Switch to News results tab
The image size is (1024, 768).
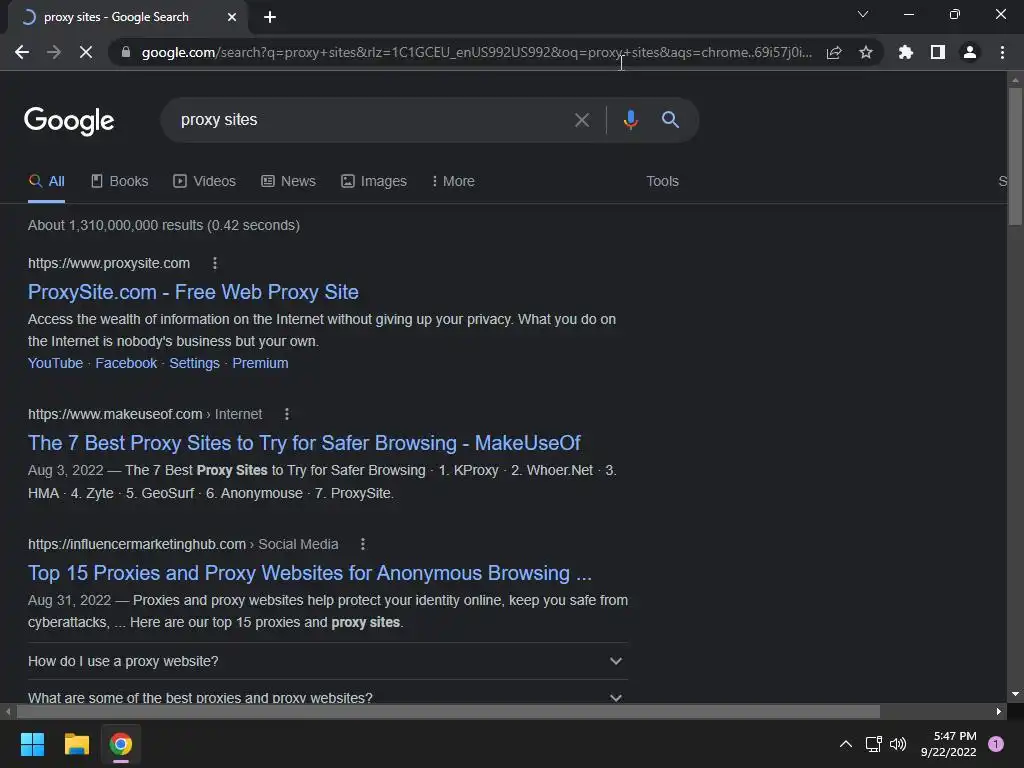pyautogui.click(x=289, y=182)
